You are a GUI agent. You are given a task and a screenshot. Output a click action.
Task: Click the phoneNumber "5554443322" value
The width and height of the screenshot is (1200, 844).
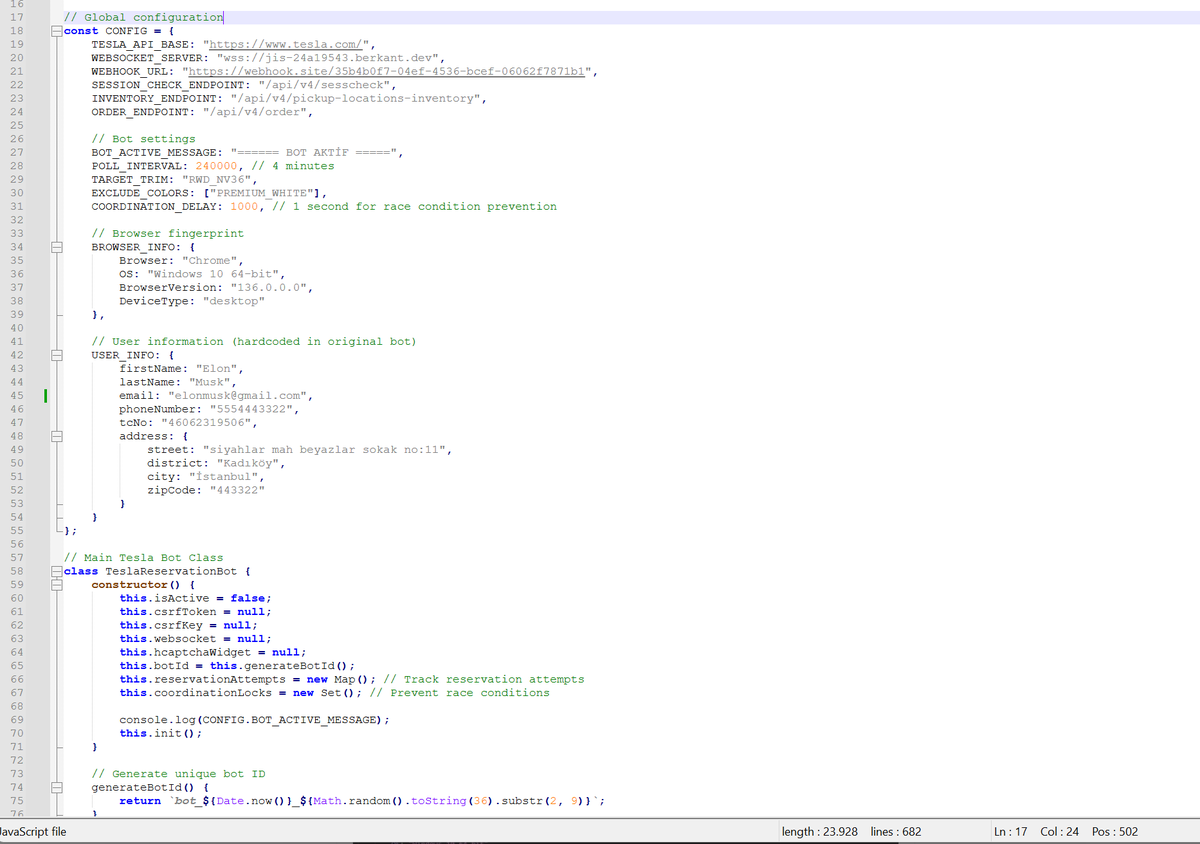click(x=250, y=409)
